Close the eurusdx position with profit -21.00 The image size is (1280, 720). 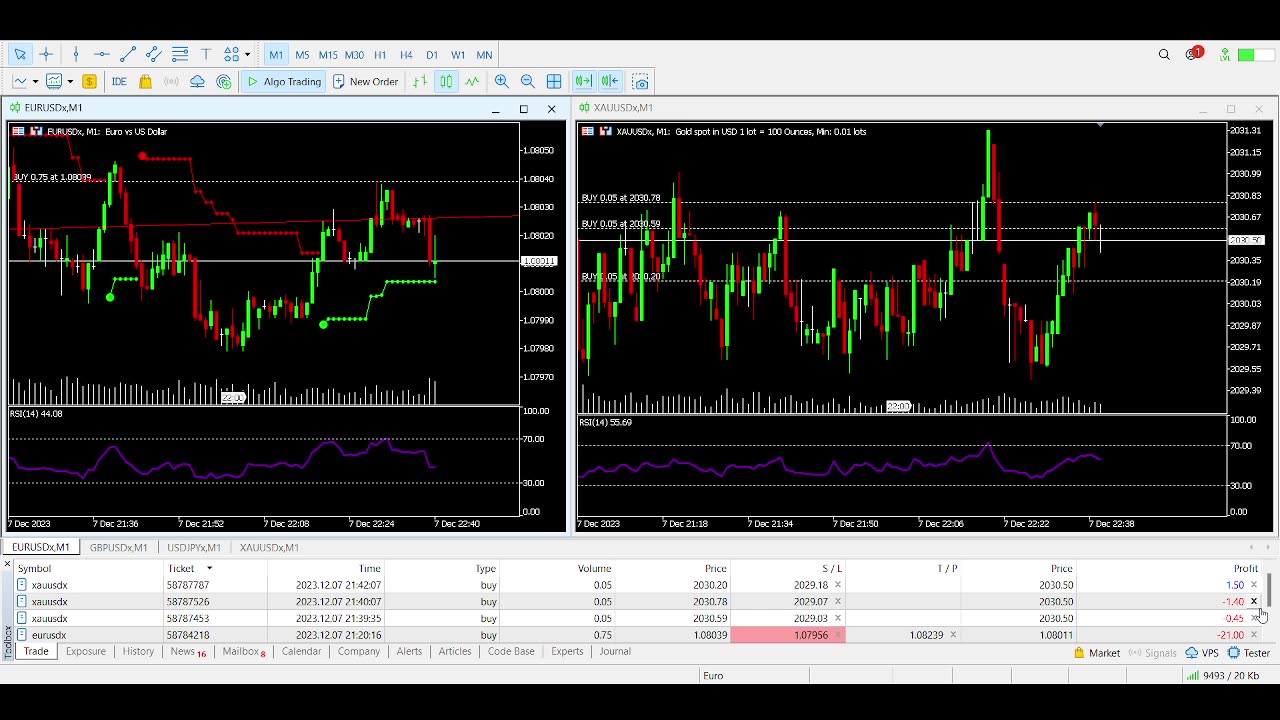pos(1254,635)
